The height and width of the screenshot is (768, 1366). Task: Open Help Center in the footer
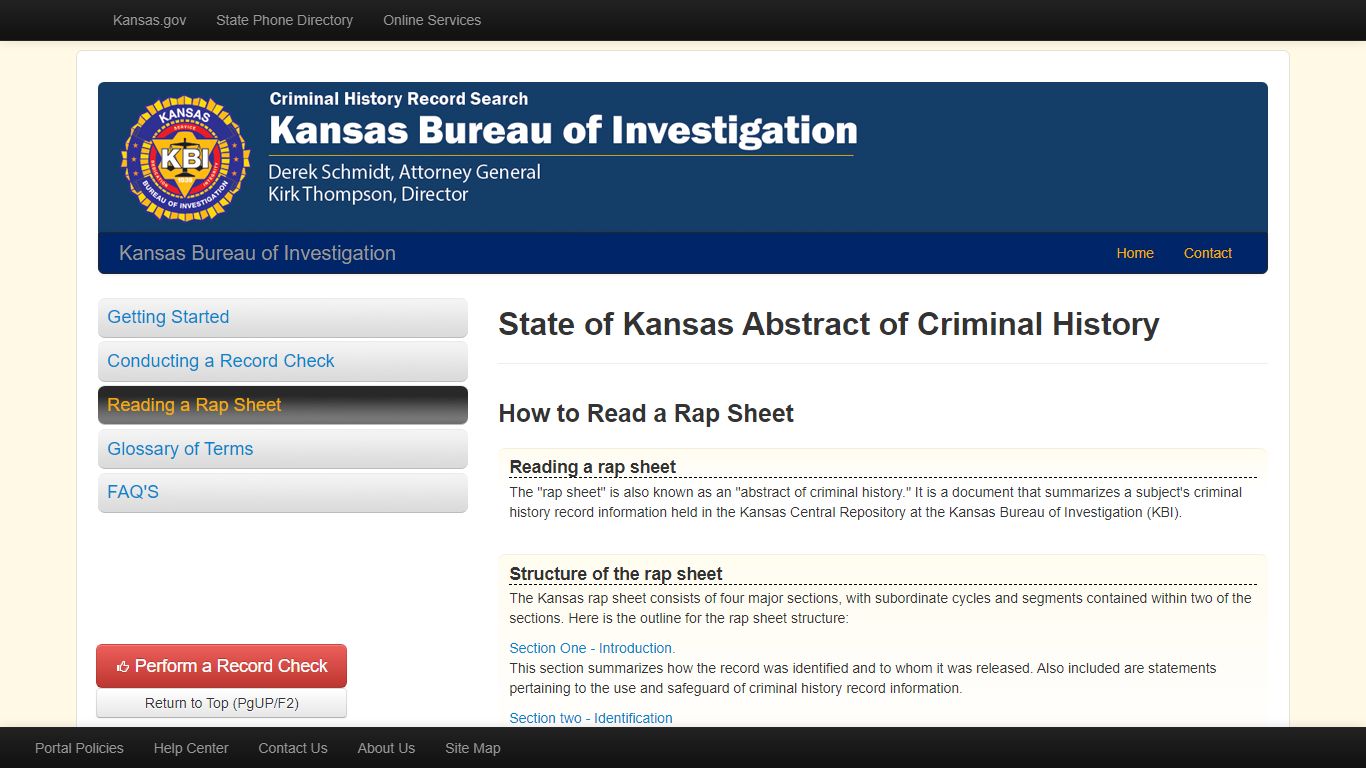191,748
